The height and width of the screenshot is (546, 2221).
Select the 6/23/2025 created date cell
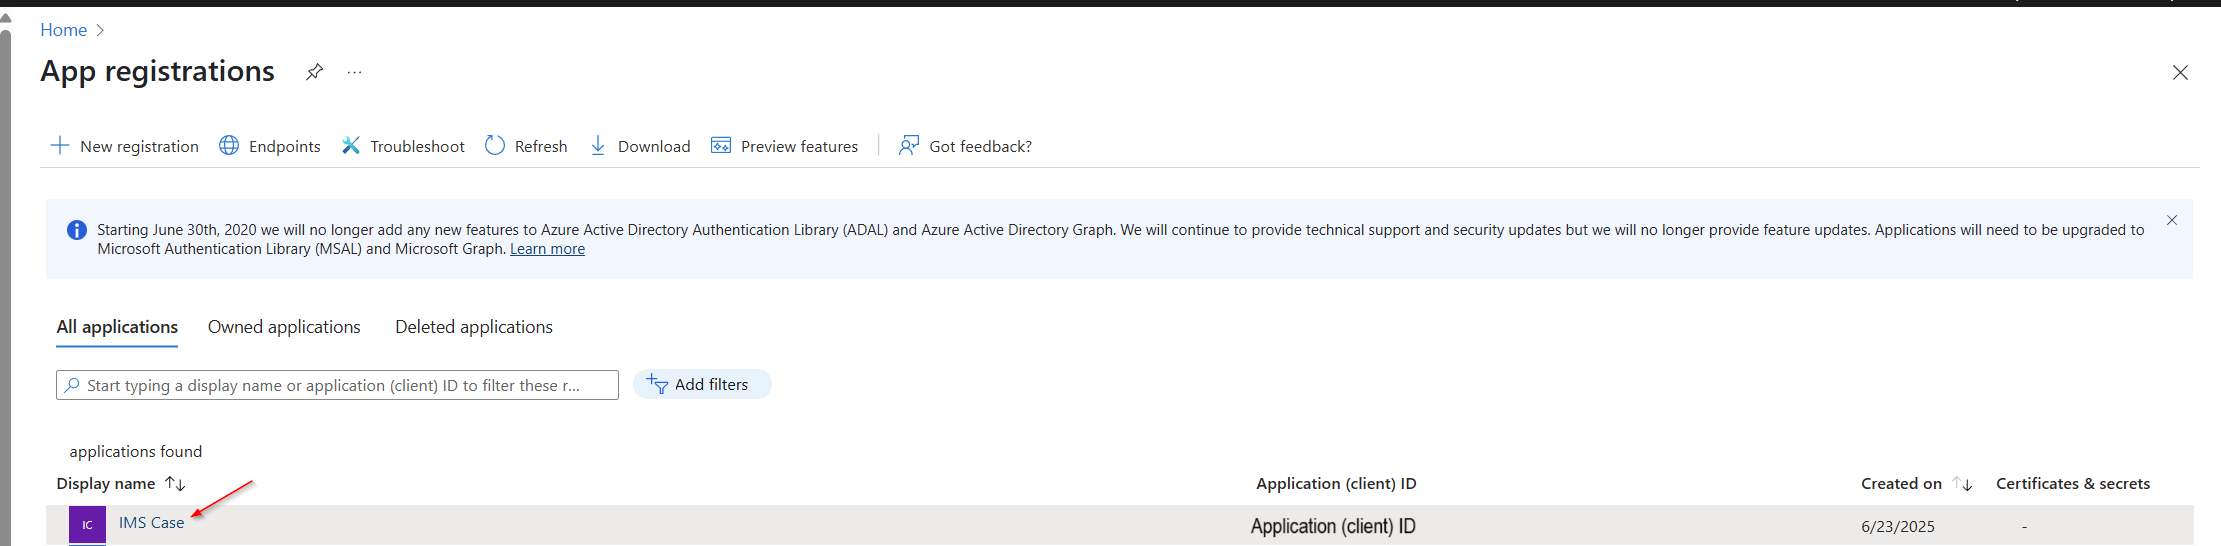pyautogui.click(x=1897, y=526)
